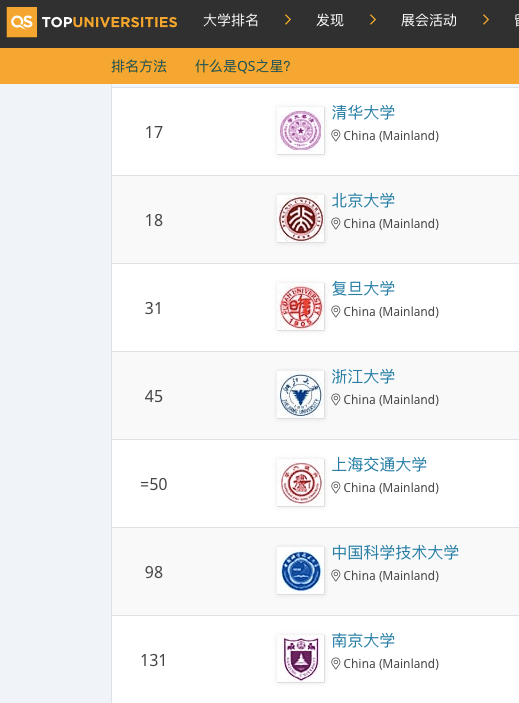Image resolution: width=519 pixels, height=703 pixels.
Task: Open the 什么是QS之星? link
Action: click(242, 66)
